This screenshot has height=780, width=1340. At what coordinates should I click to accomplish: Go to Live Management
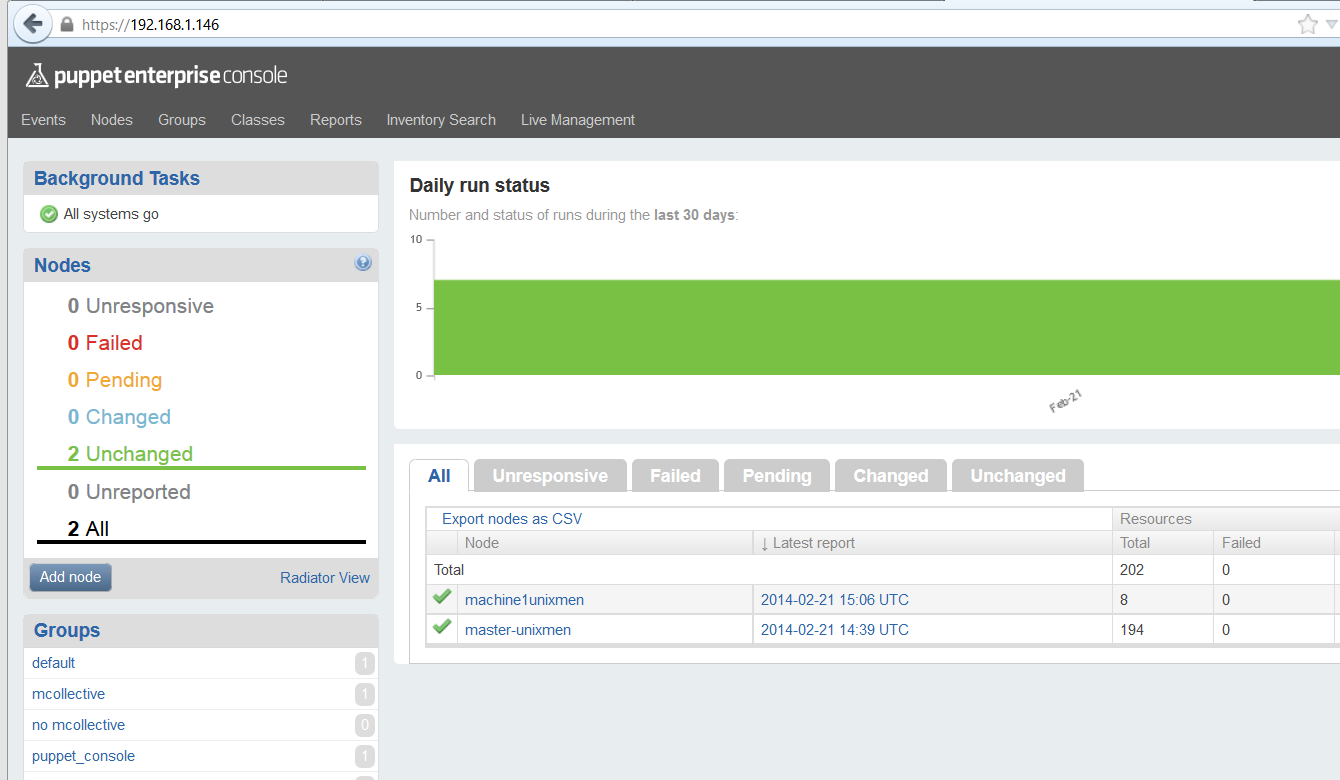[578, 120]
